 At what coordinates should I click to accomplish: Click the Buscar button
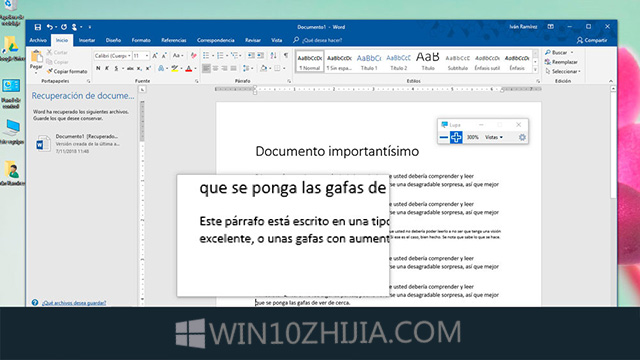pyautogui.click(x=560, y=53)
